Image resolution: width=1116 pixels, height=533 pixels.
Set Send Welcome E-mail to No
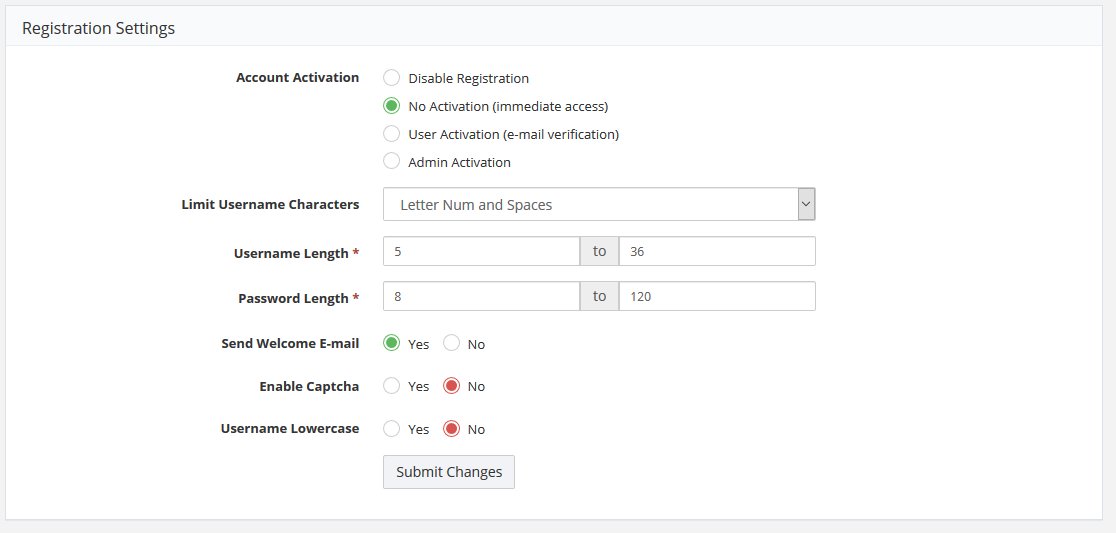[x=452, y=343]
